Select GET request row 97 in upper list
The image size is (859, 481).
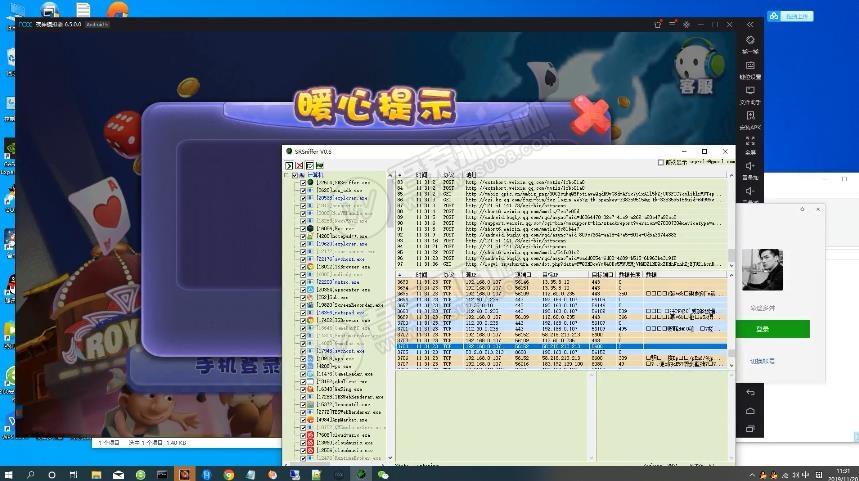tap(562, 264)
